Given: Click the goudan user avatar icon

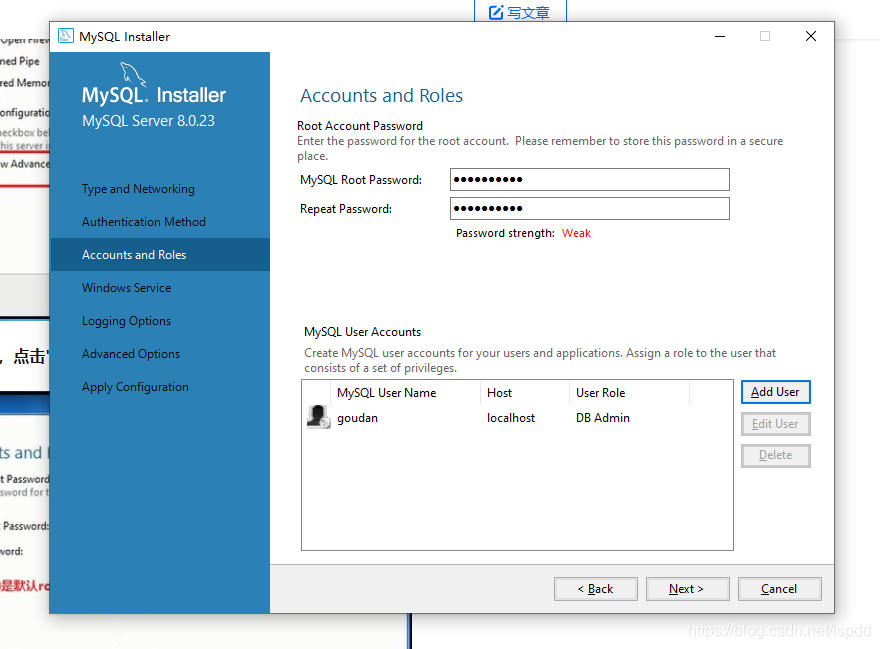Looking at the screenshot, I should [x=318, y=417].
